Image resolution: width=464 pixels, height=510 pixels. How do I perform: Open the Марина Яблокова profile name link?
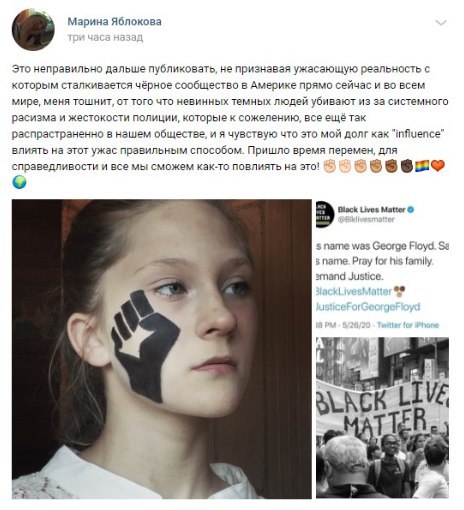(x=114, y=21)
